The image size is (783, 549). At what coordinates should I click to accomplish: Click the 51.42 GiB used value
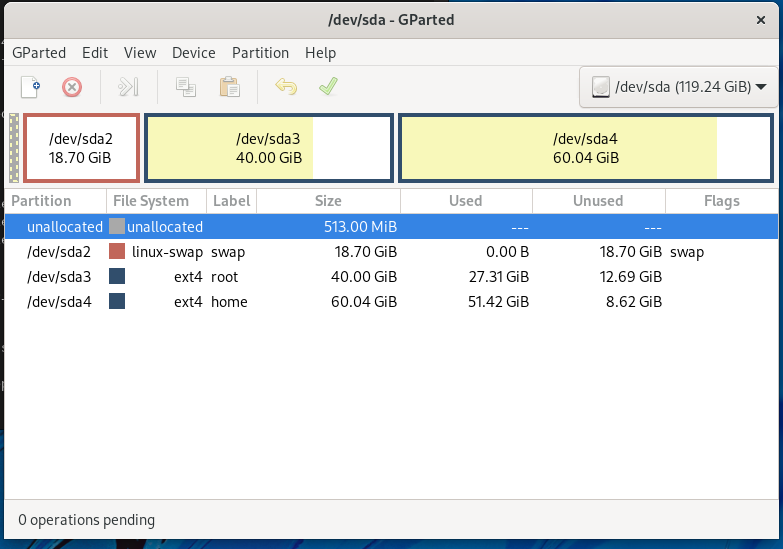click(x=498, y=302)
